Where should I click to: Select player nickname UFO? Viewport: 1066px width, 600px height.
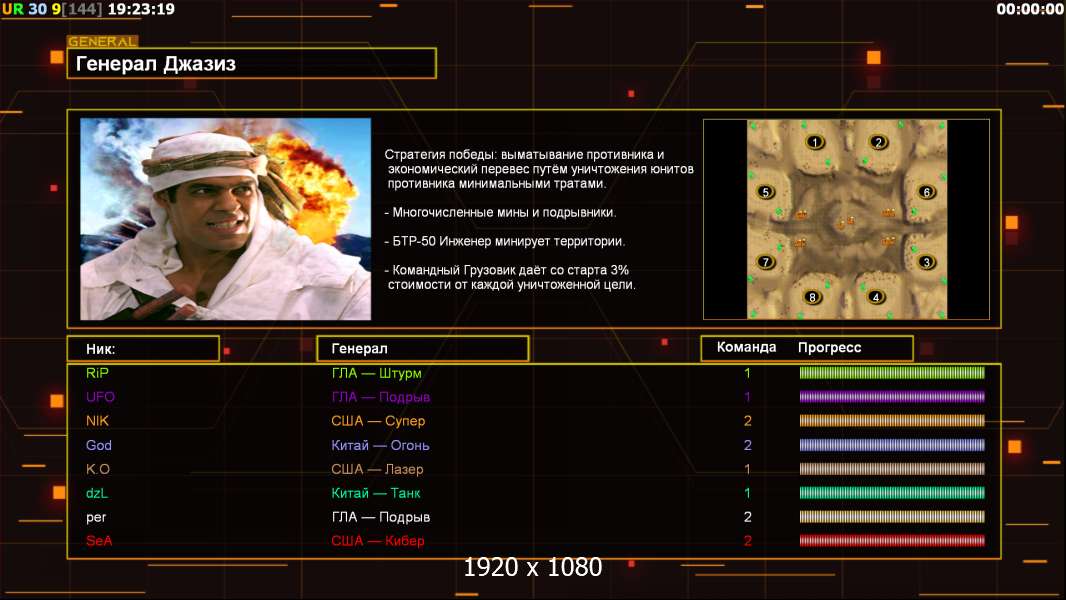click(100, 397)
